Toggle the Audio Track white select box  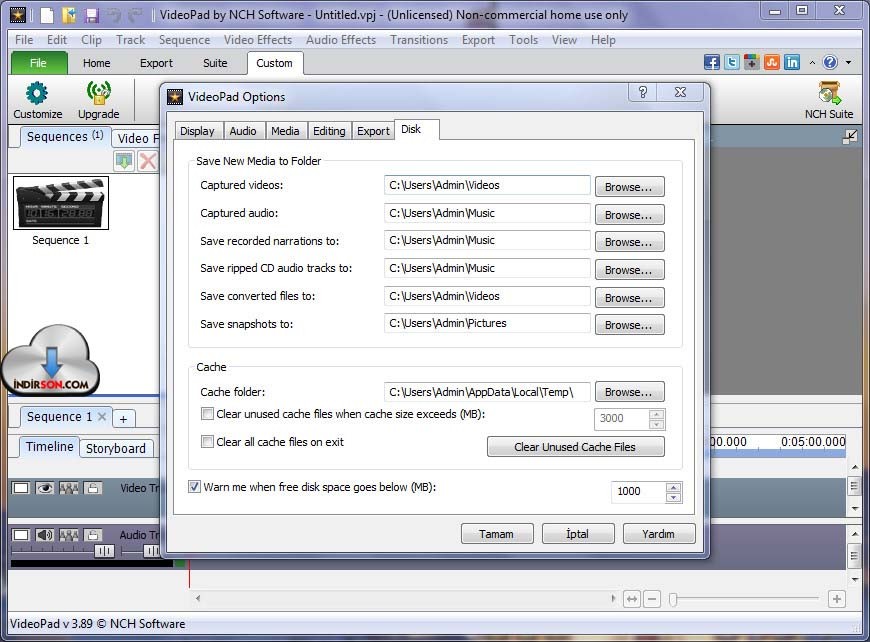[21, 535]
